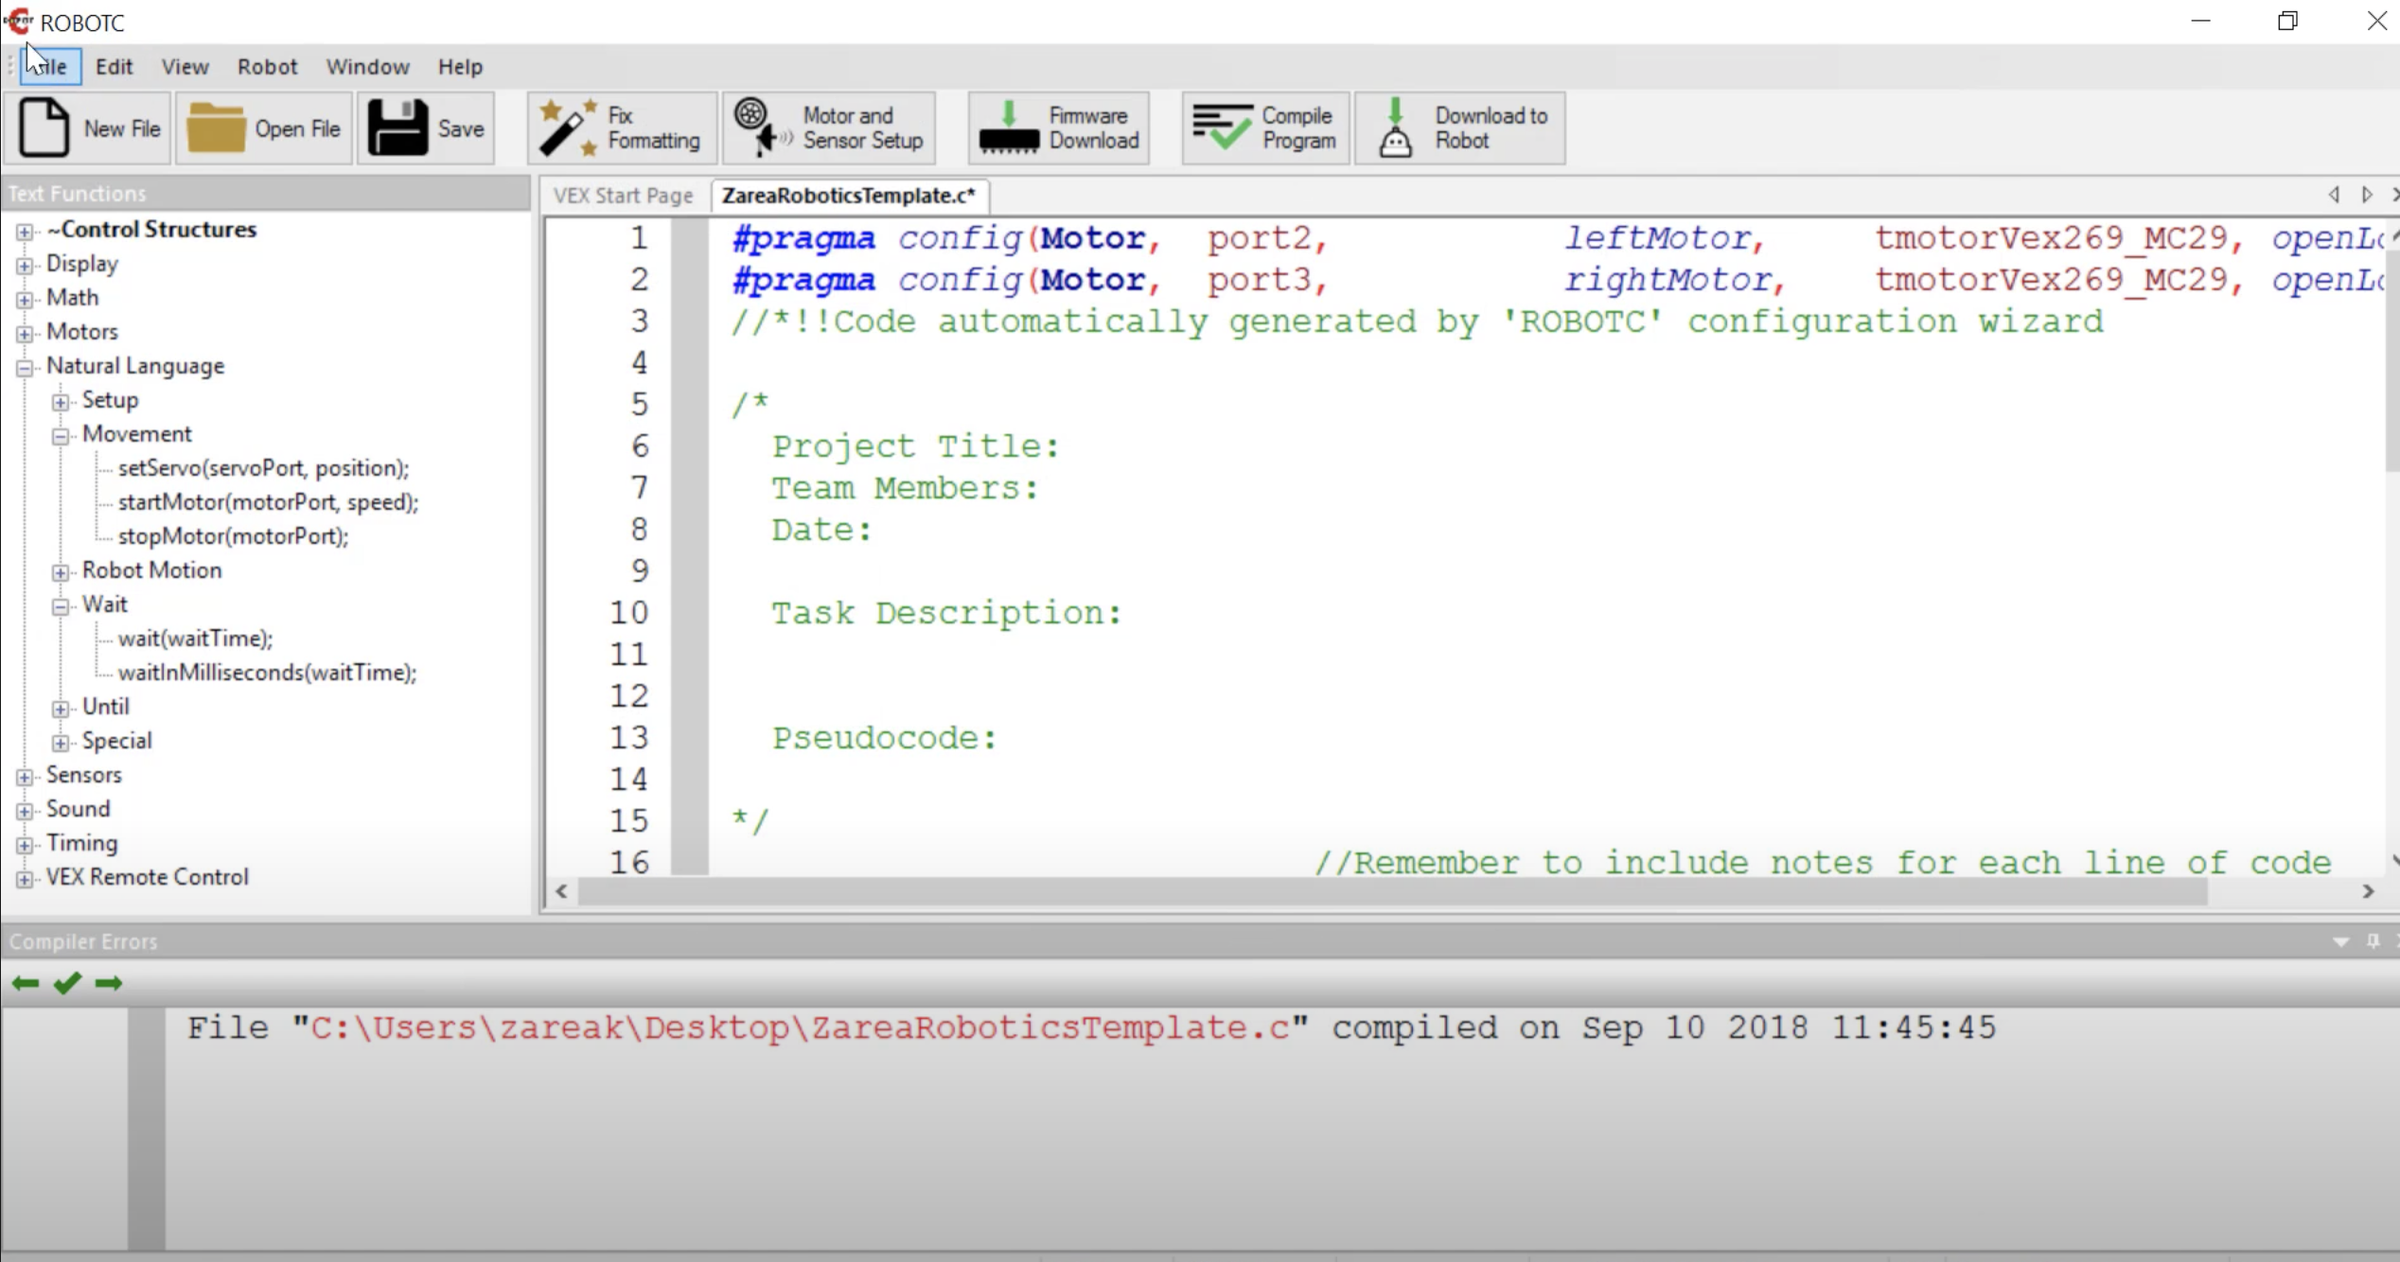
Task: Open a file using the Open File icon
Action: pos(262,128)
